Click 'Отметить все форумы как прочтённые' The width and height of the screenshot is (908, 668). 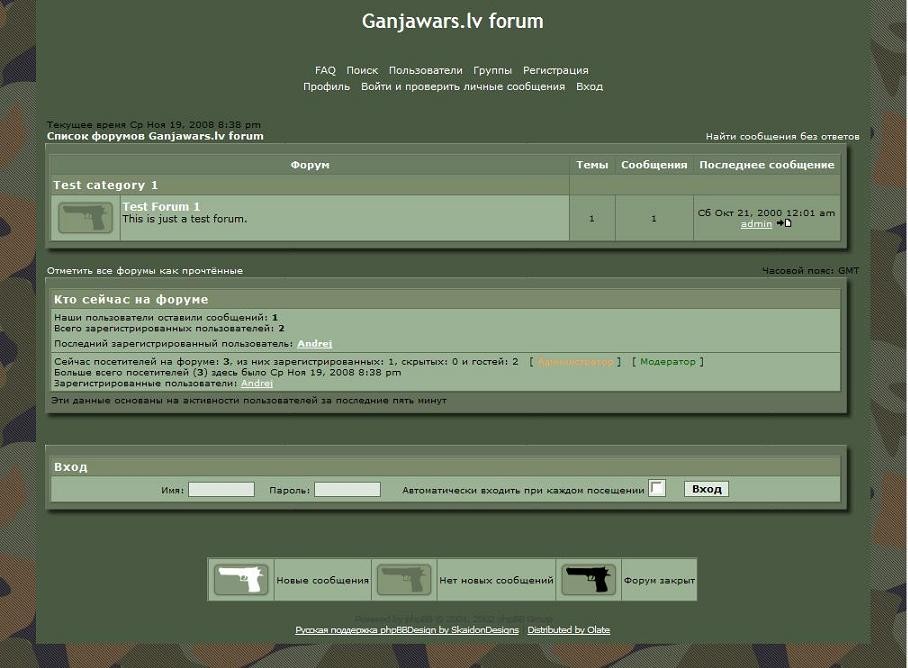coord(145,271)
